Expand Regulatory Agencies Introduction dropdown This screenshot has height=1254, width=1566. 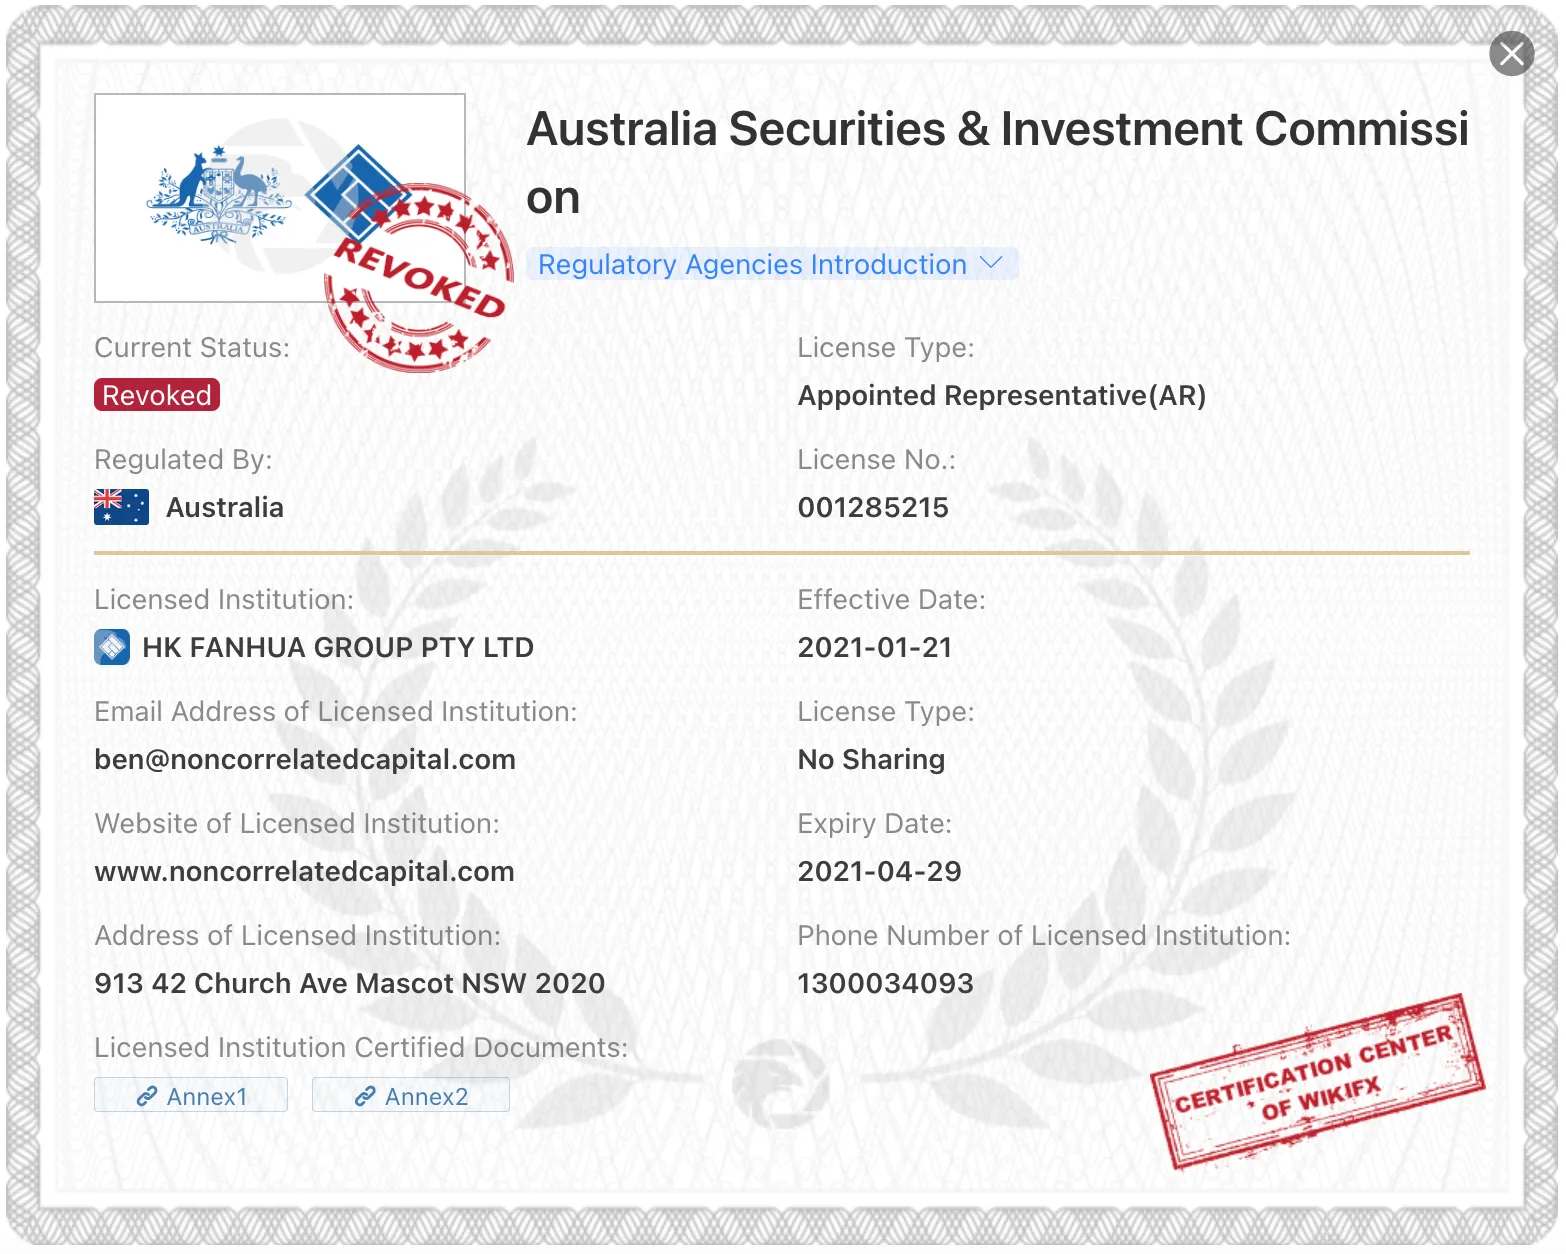[771, 264]
